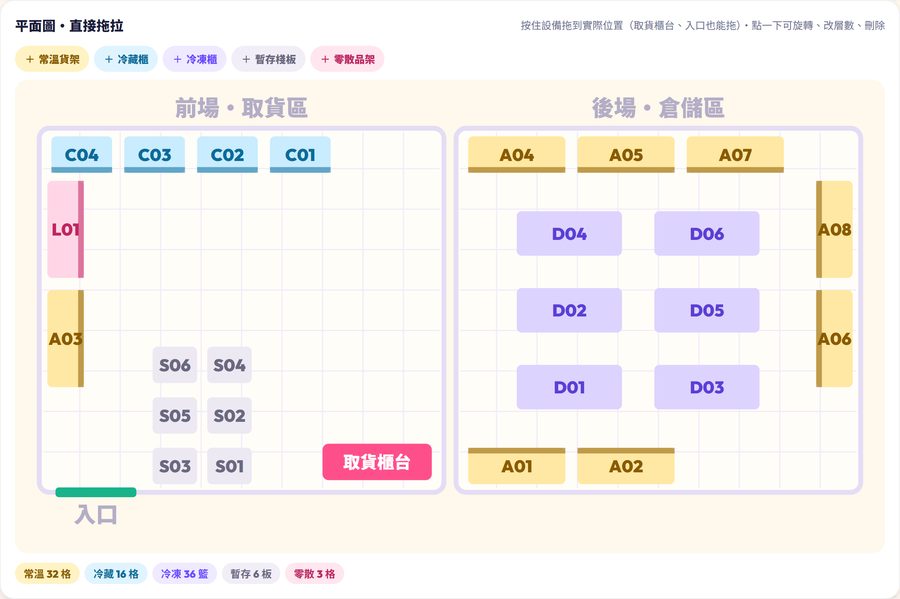Select shelf A04

click(517, 154)
